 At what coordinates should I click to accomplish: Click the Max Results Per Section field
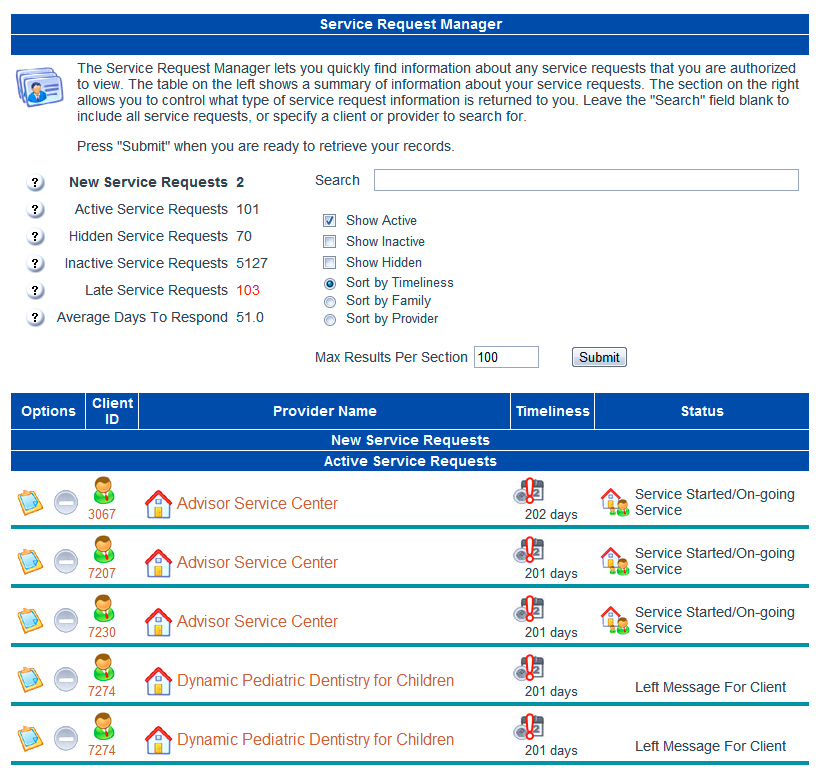pos(506,357)
